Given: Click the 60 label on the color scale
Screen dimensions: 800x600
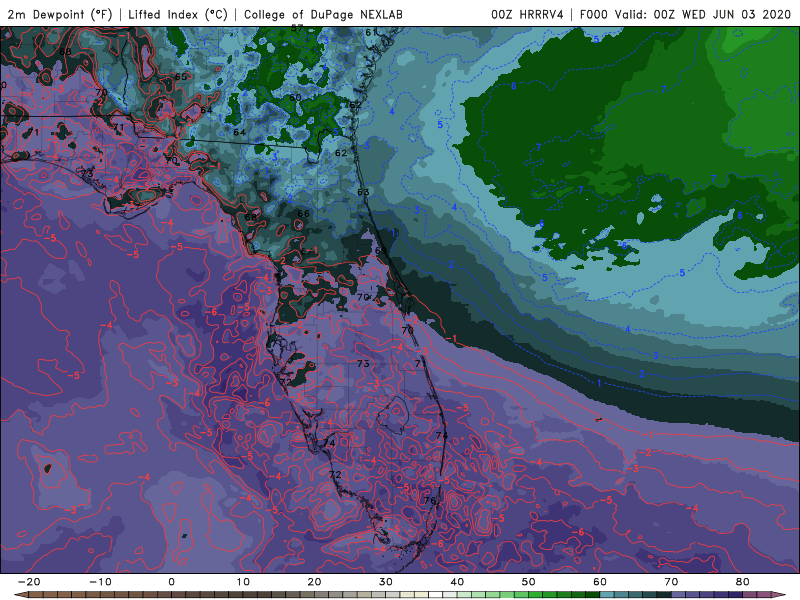Looking at the screenshot, I should click(x=600, y=582).
